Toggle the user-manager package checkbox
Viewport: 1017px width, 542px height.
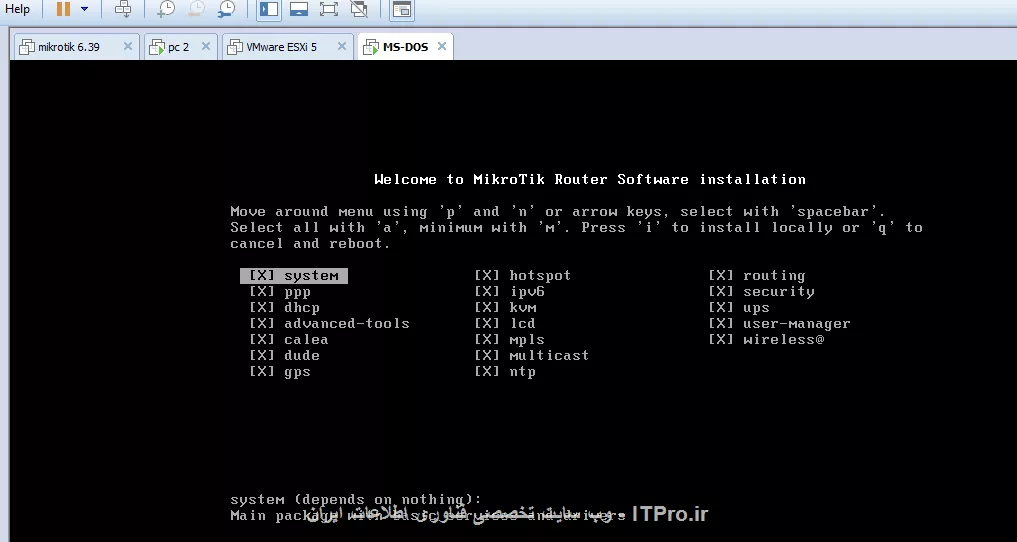click(x=721, y=324)
